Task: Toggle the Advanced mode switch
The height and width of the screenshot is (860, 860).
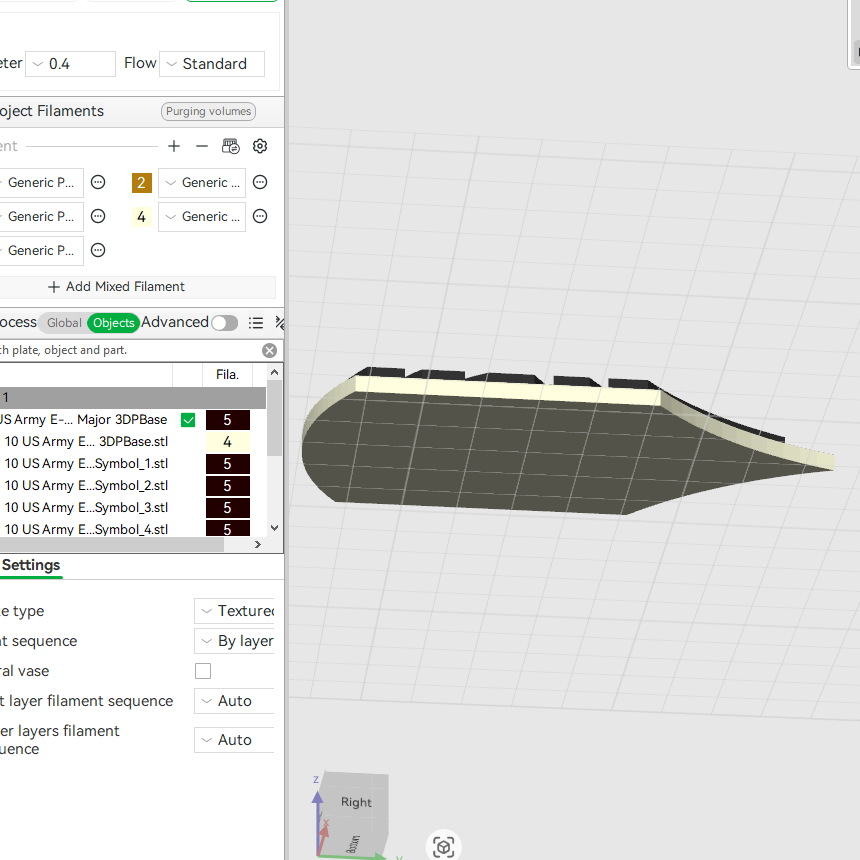Action: 224,322
